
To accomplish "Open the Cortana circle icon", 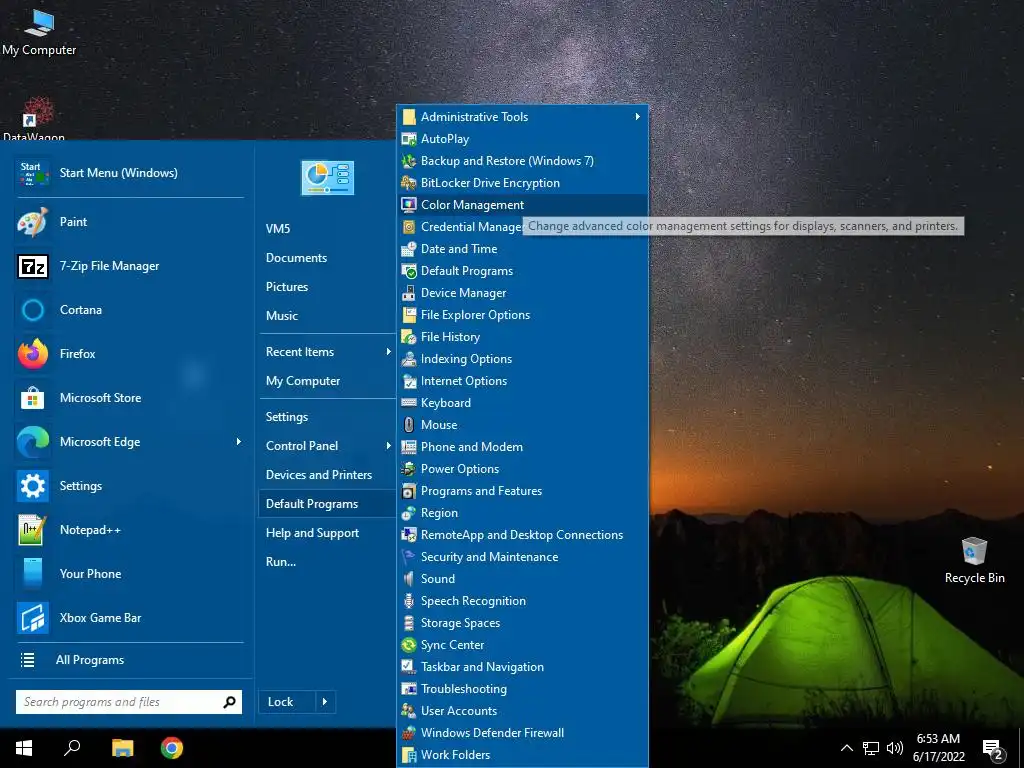I will 33,310.
